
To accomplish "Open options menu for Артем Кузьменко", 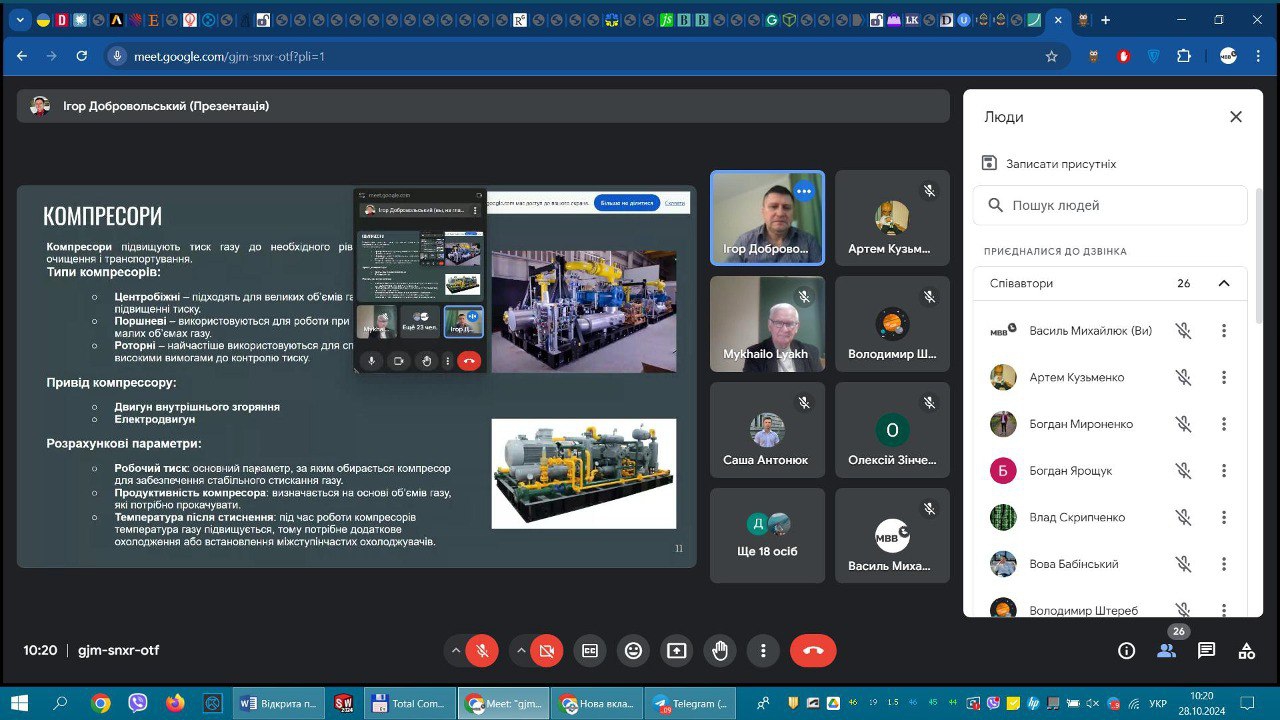I will pyautogui.click(x=1223, y=378).
